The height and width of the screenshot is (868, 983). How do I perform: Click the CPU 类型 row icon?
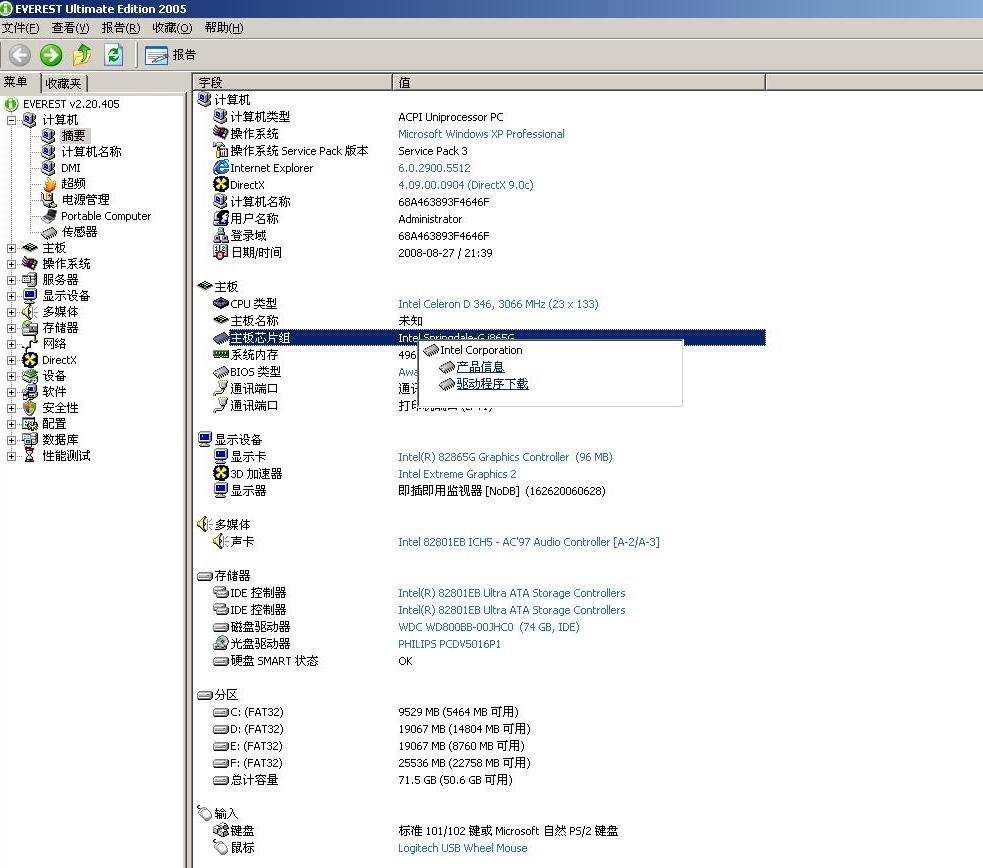pos(221,304)
